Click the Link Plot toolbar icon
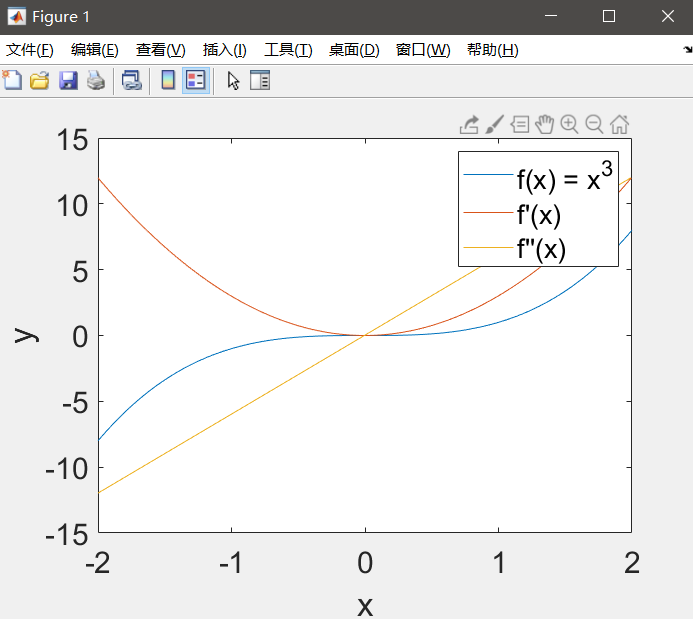This screenshot has width=693, height=619. pos(131,81)
